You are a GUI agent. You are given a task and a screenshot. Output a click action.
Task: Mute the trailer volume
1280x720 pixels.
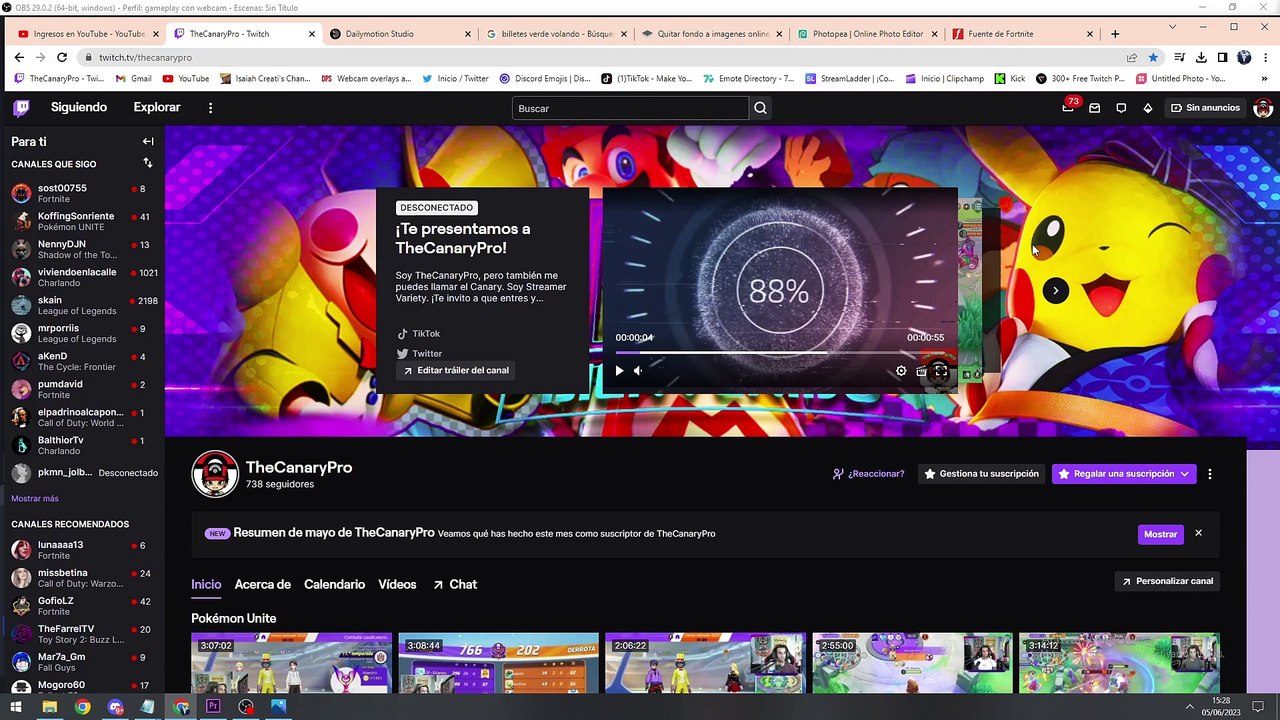coord(638,371)
